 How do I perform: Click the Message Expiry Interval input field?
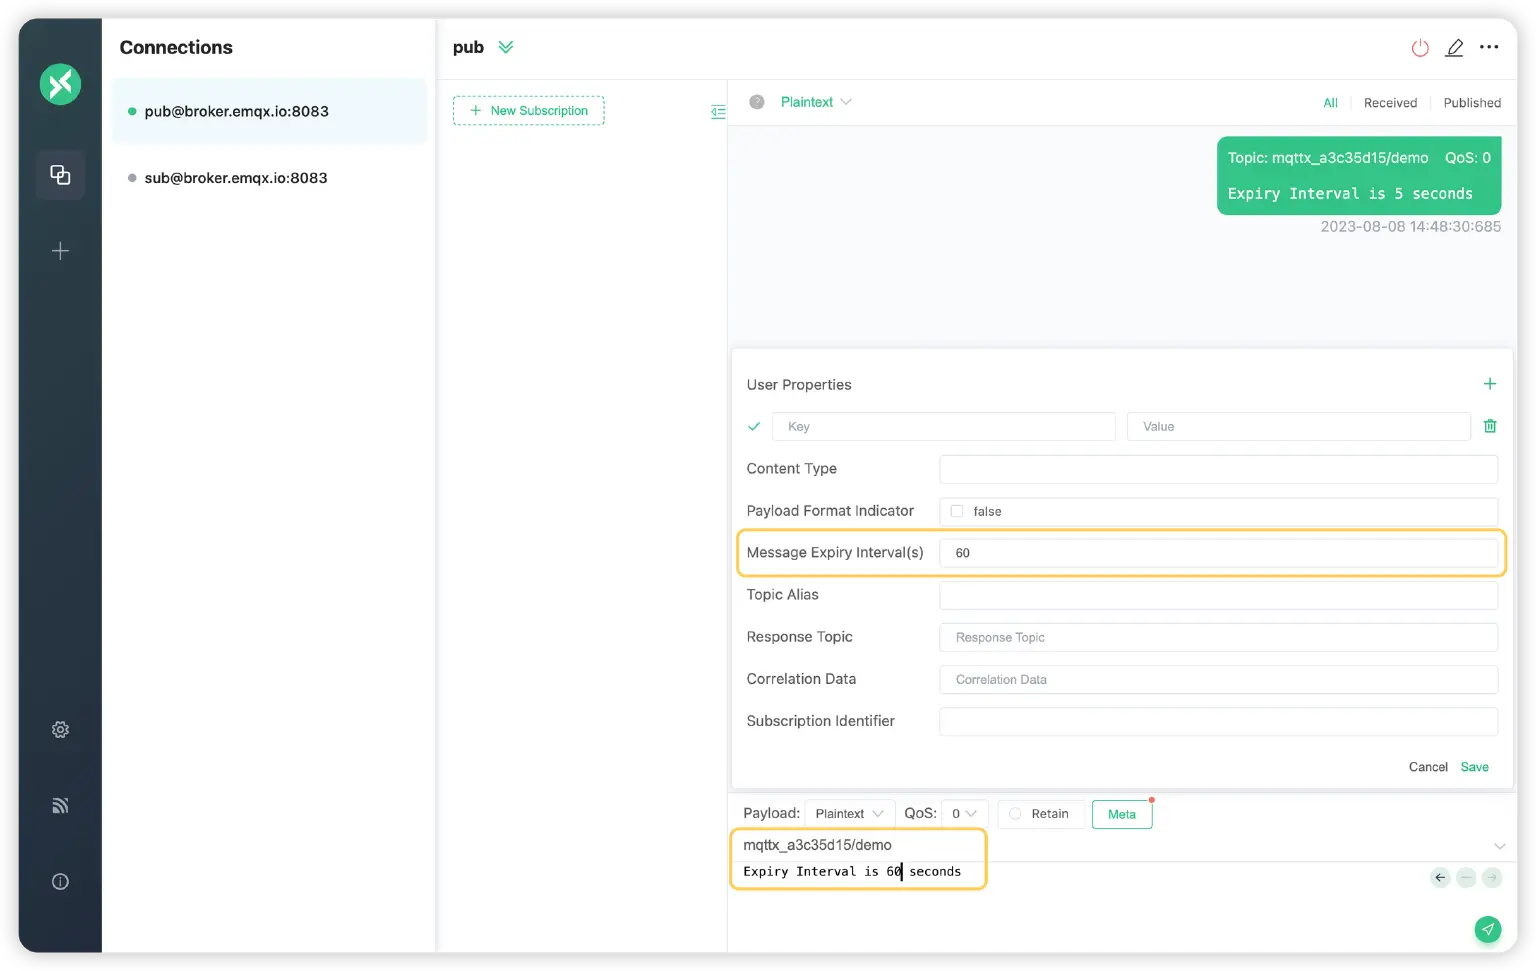[x=1217, y=553]
